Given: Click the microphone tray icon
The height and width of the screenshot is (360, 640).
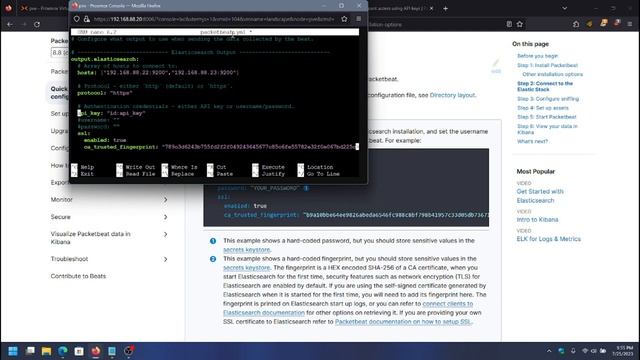Looking at the screenshot, I should (x=573, y=351).
